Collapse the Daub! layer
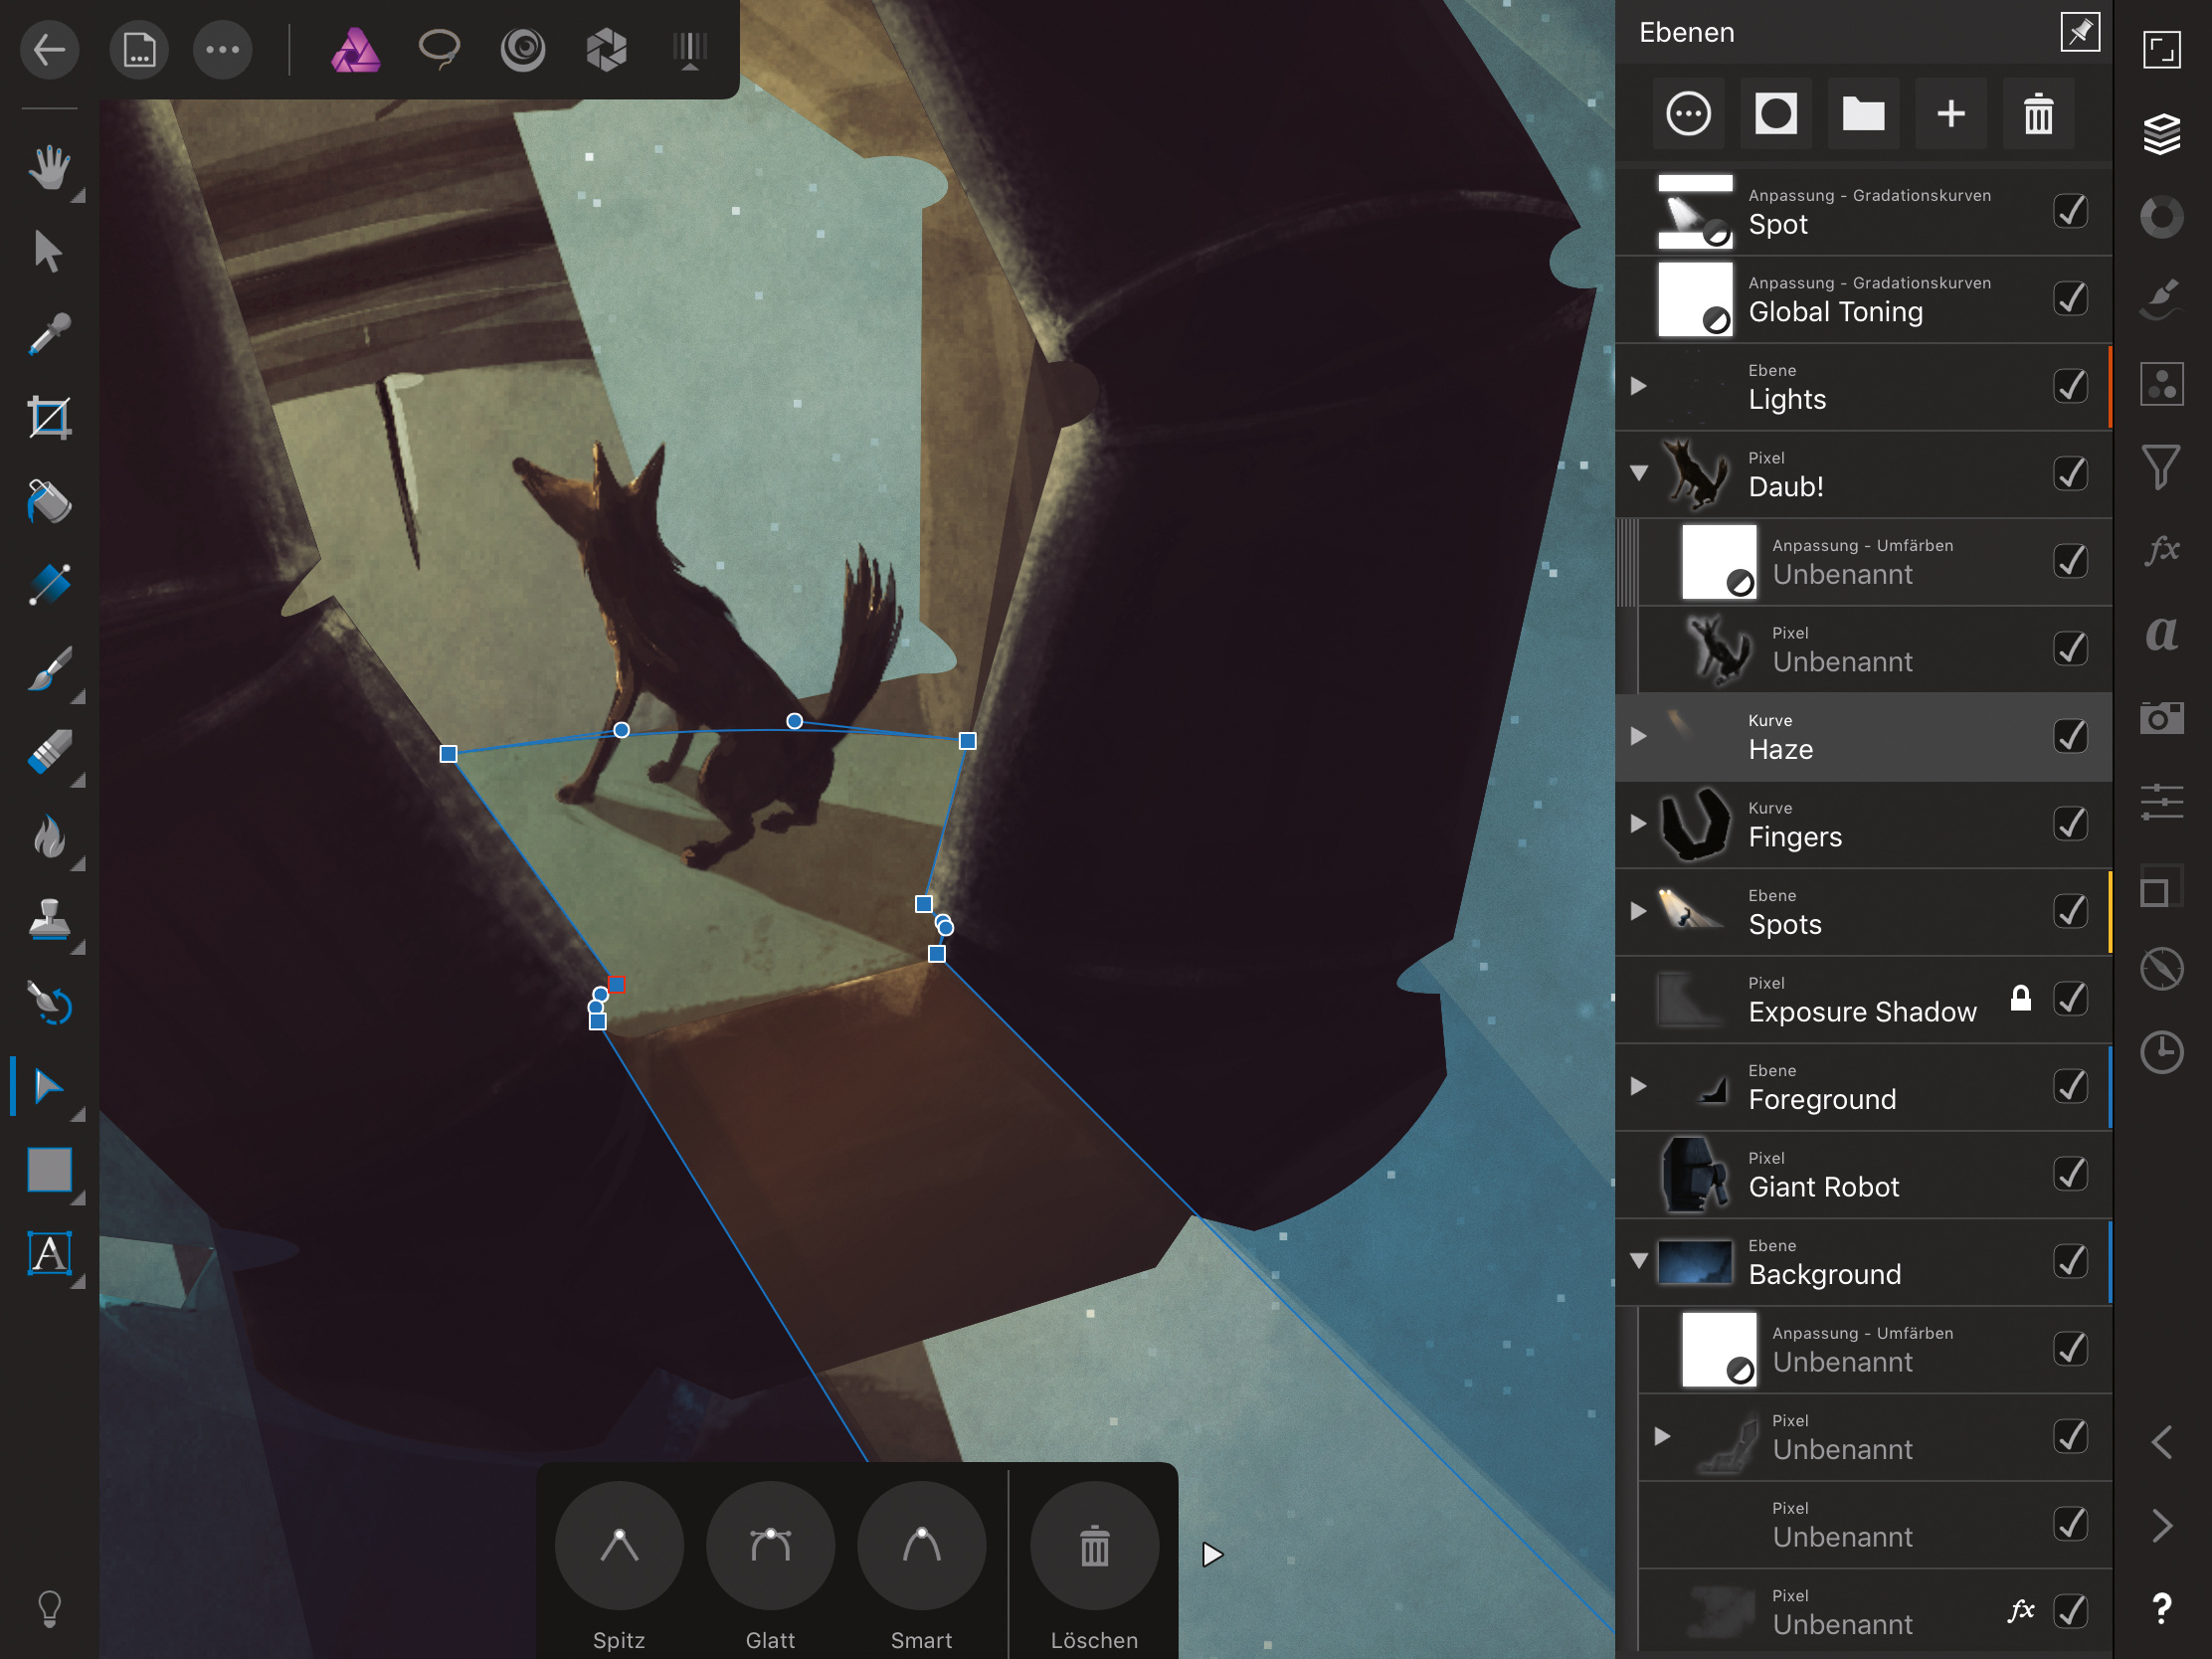The width and height of the screenshot is (2212, 1659). pyautogui.click(x=1638, y=473)
